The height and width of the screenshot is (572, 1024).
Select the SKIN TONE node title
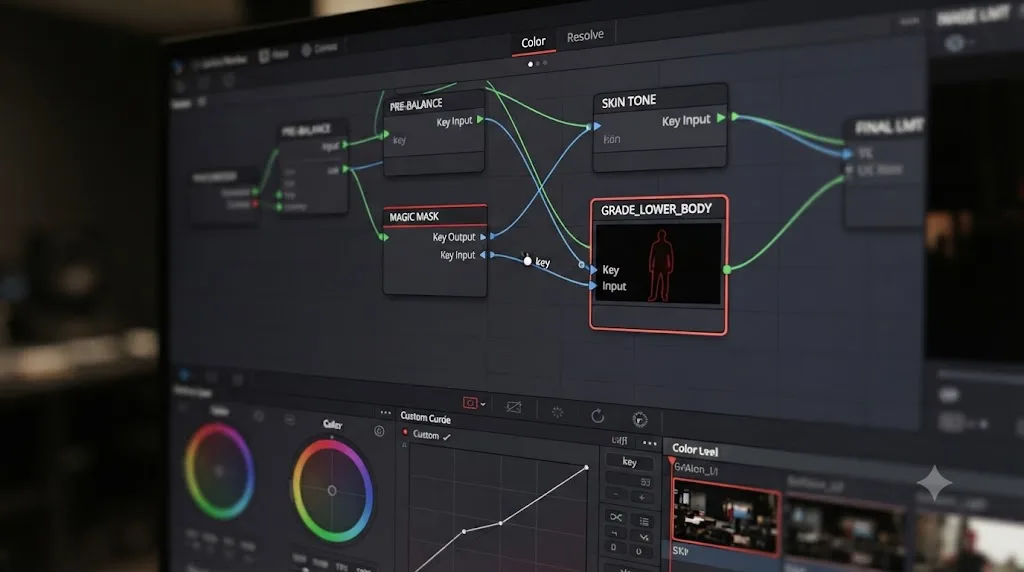point(628,102)
